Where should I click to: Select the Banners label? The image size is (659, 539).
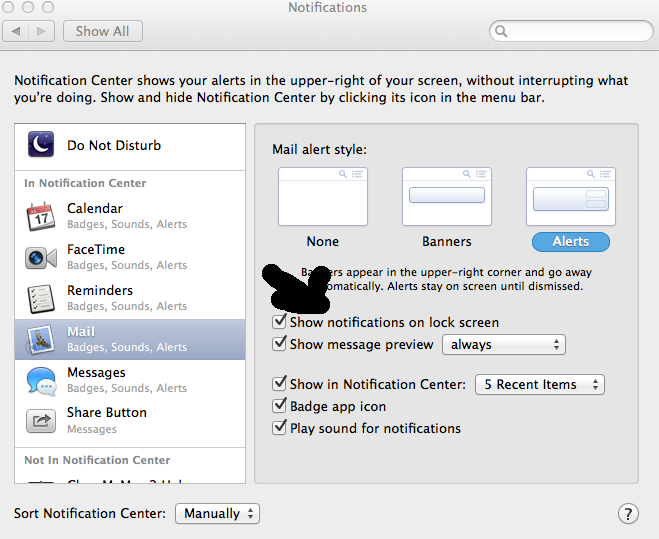coord(447,241)
